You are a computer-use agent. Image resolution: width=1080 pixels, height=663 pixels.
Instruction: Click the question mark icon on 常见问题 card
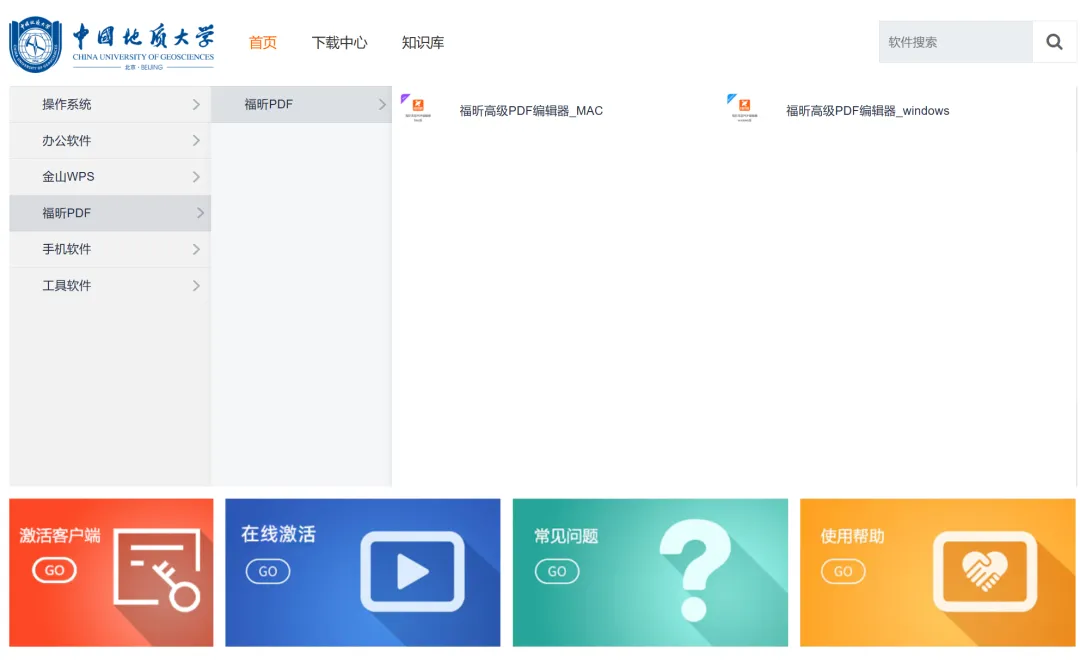pyautogui.click(x=694, y=570)
